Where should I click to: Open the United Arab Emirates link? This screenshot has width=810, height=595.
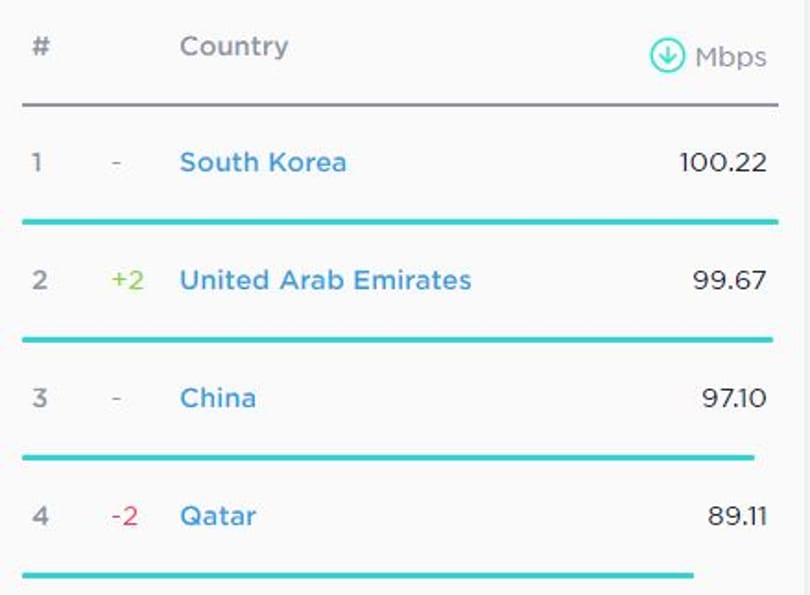pyautogui.click(x=325, y=280)
